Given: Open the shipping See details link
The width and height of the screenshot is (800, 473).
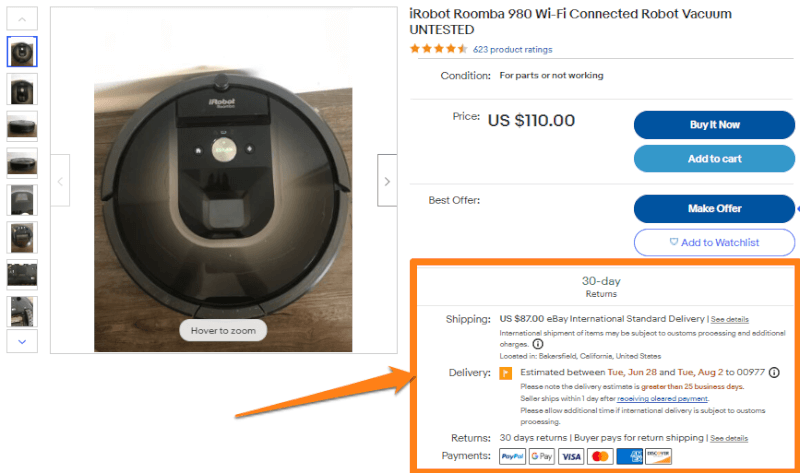Looking at the screenshot, I should (x=730, y=319).
